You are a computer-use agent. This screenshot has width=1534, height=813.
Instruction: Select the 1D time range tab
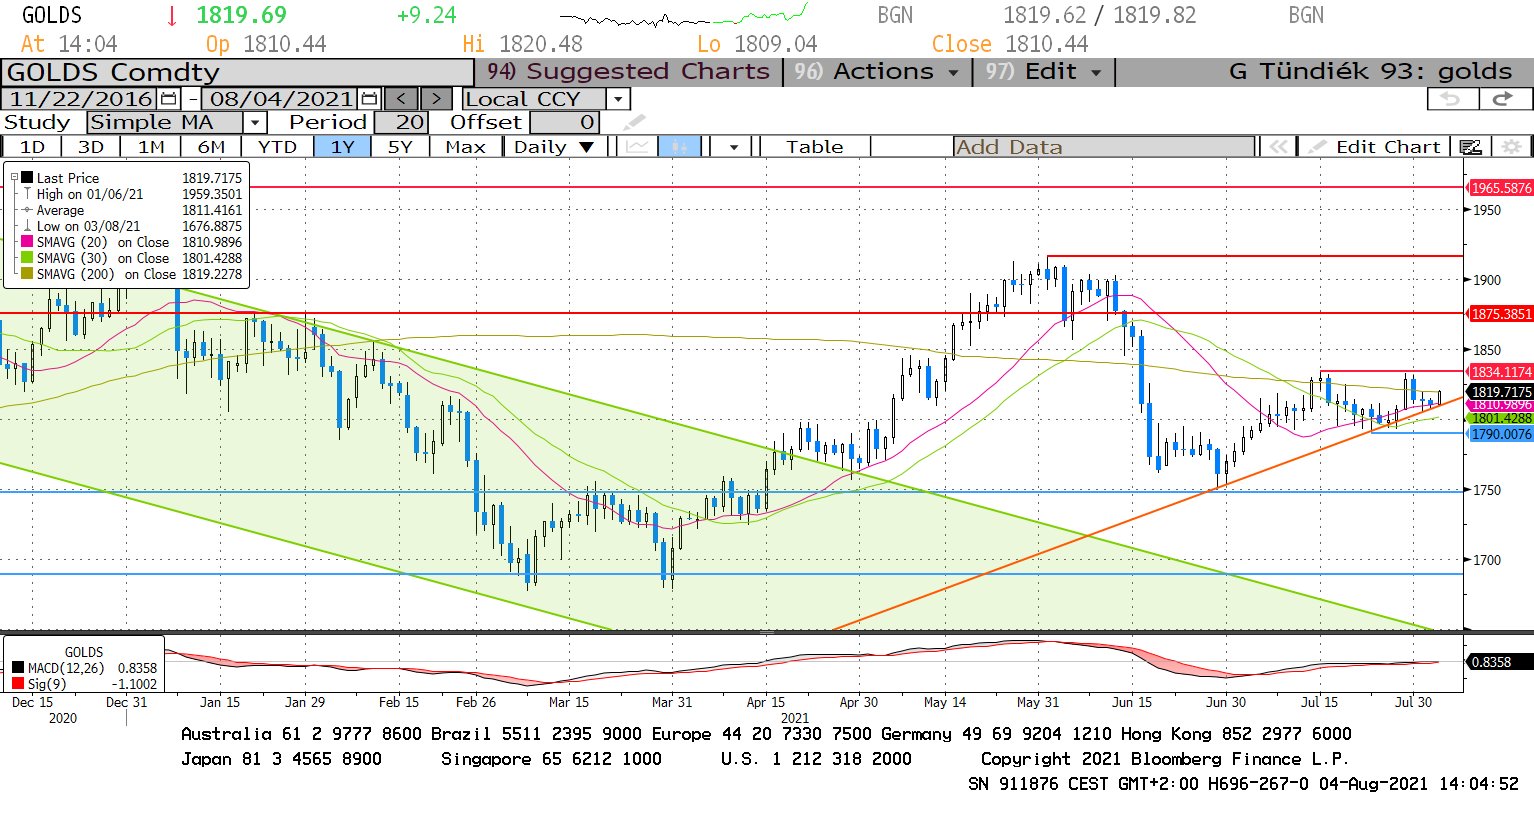tap(33, 147)
